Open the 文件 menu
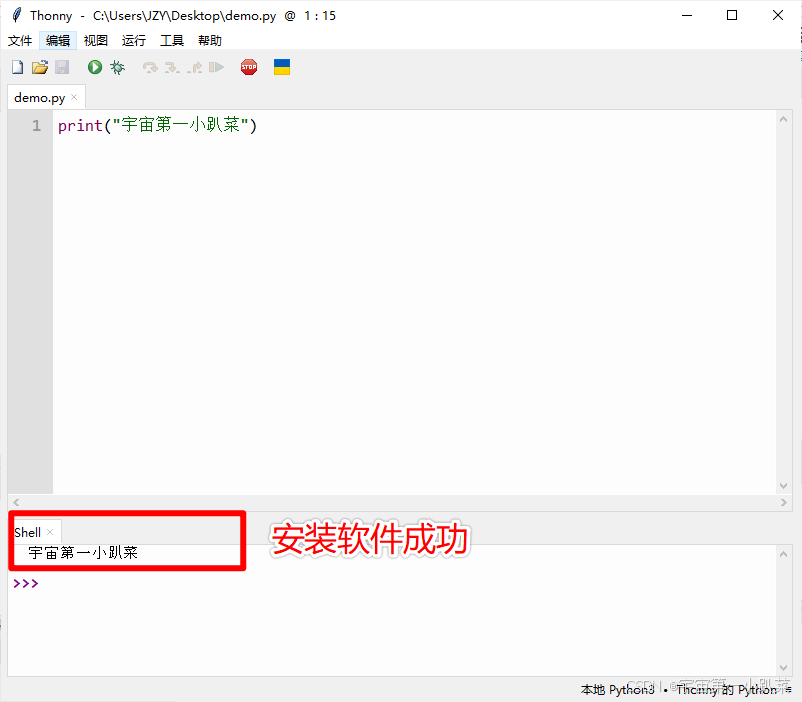Screen dimensions: 802x702 pos(20,40)
